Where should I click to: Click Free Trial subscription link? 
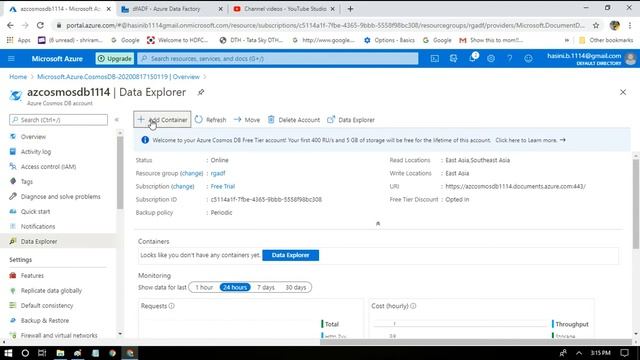tap(223, 186)
